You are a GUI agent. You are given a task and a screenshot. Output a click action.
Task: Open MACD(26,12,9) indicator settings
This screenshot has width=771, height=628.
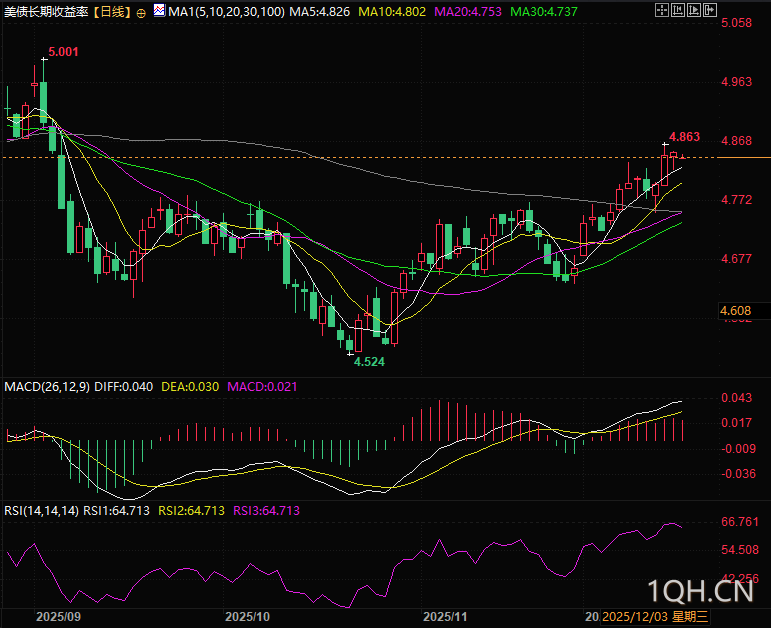click(47, 386)
